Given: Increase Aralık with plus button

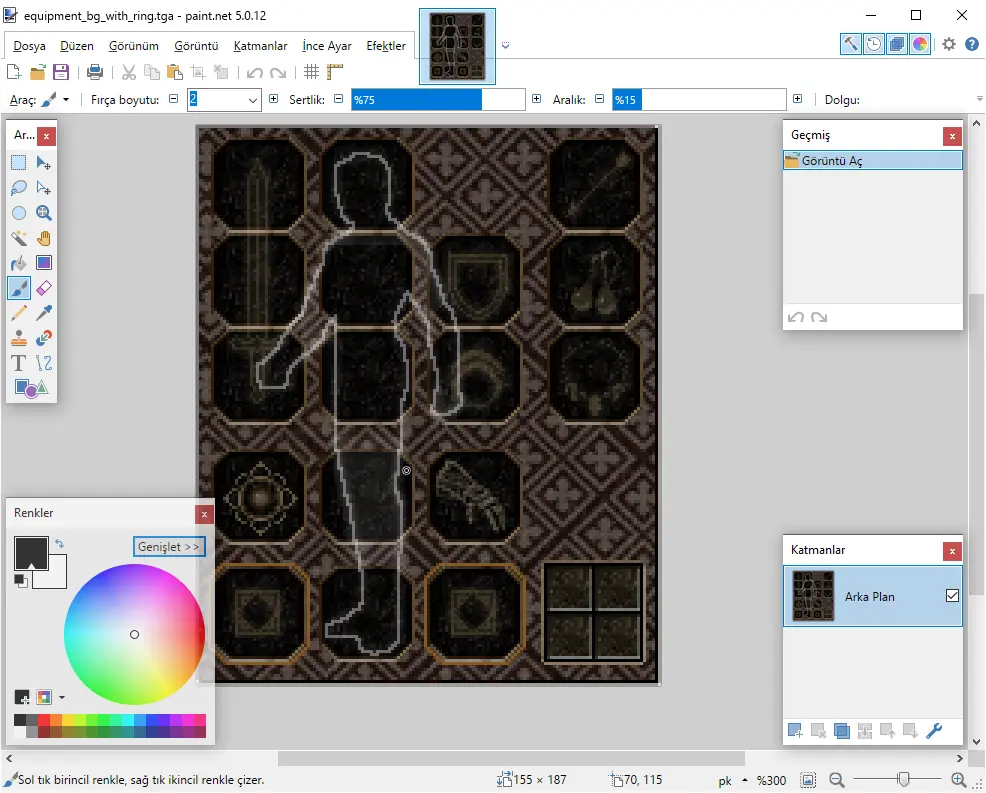Looking at the screenshot, I should click(797, 99).
